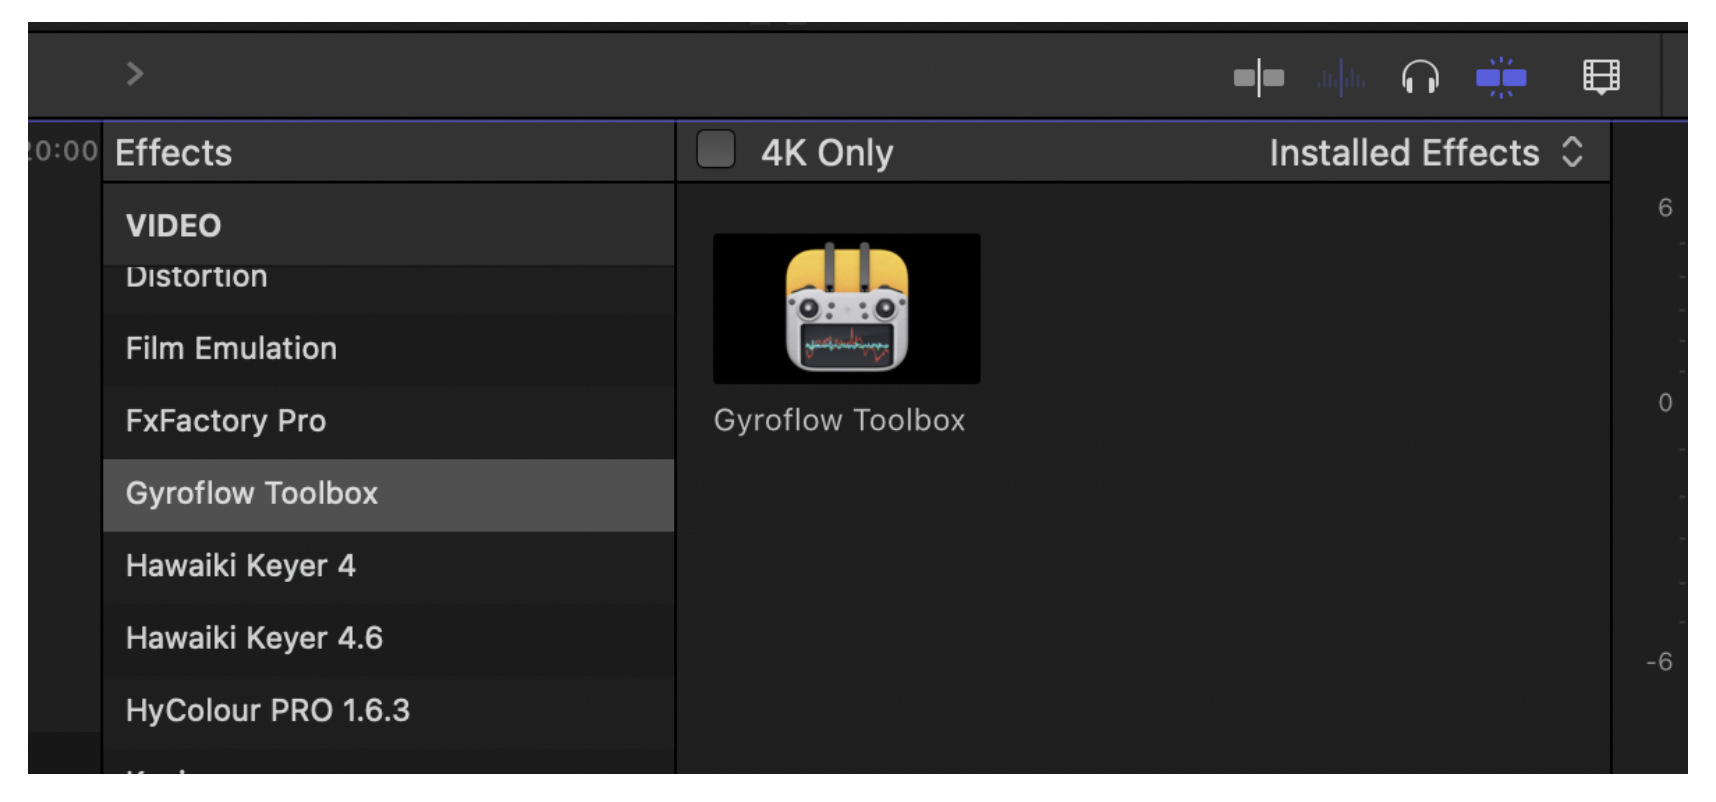Click the VIDEO section header
Screen dimensions: 1716x802
coord(173,226)
